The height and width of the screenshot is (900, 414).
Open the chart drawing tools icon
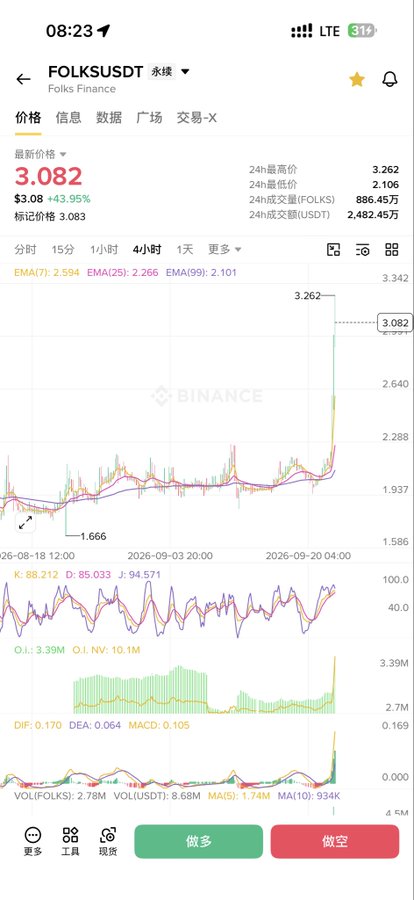334,249
